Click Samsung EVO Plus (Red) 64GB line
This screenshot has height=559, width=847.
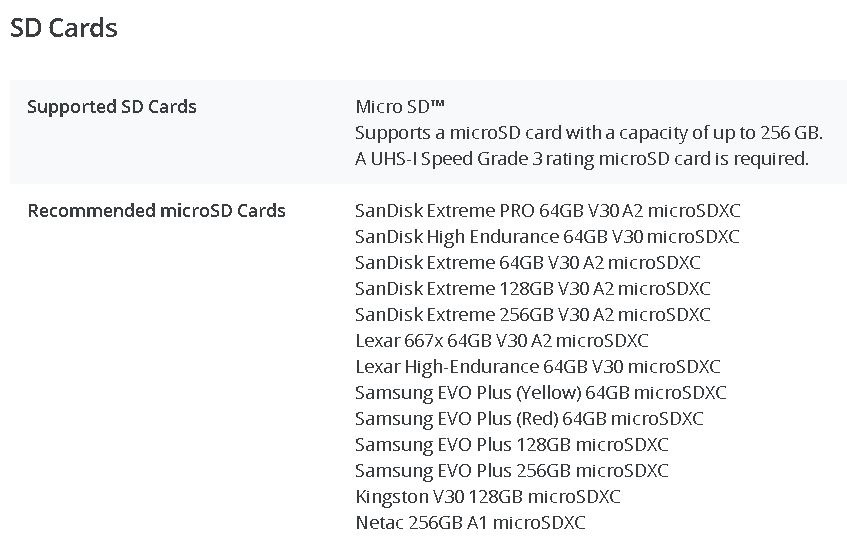529,419
